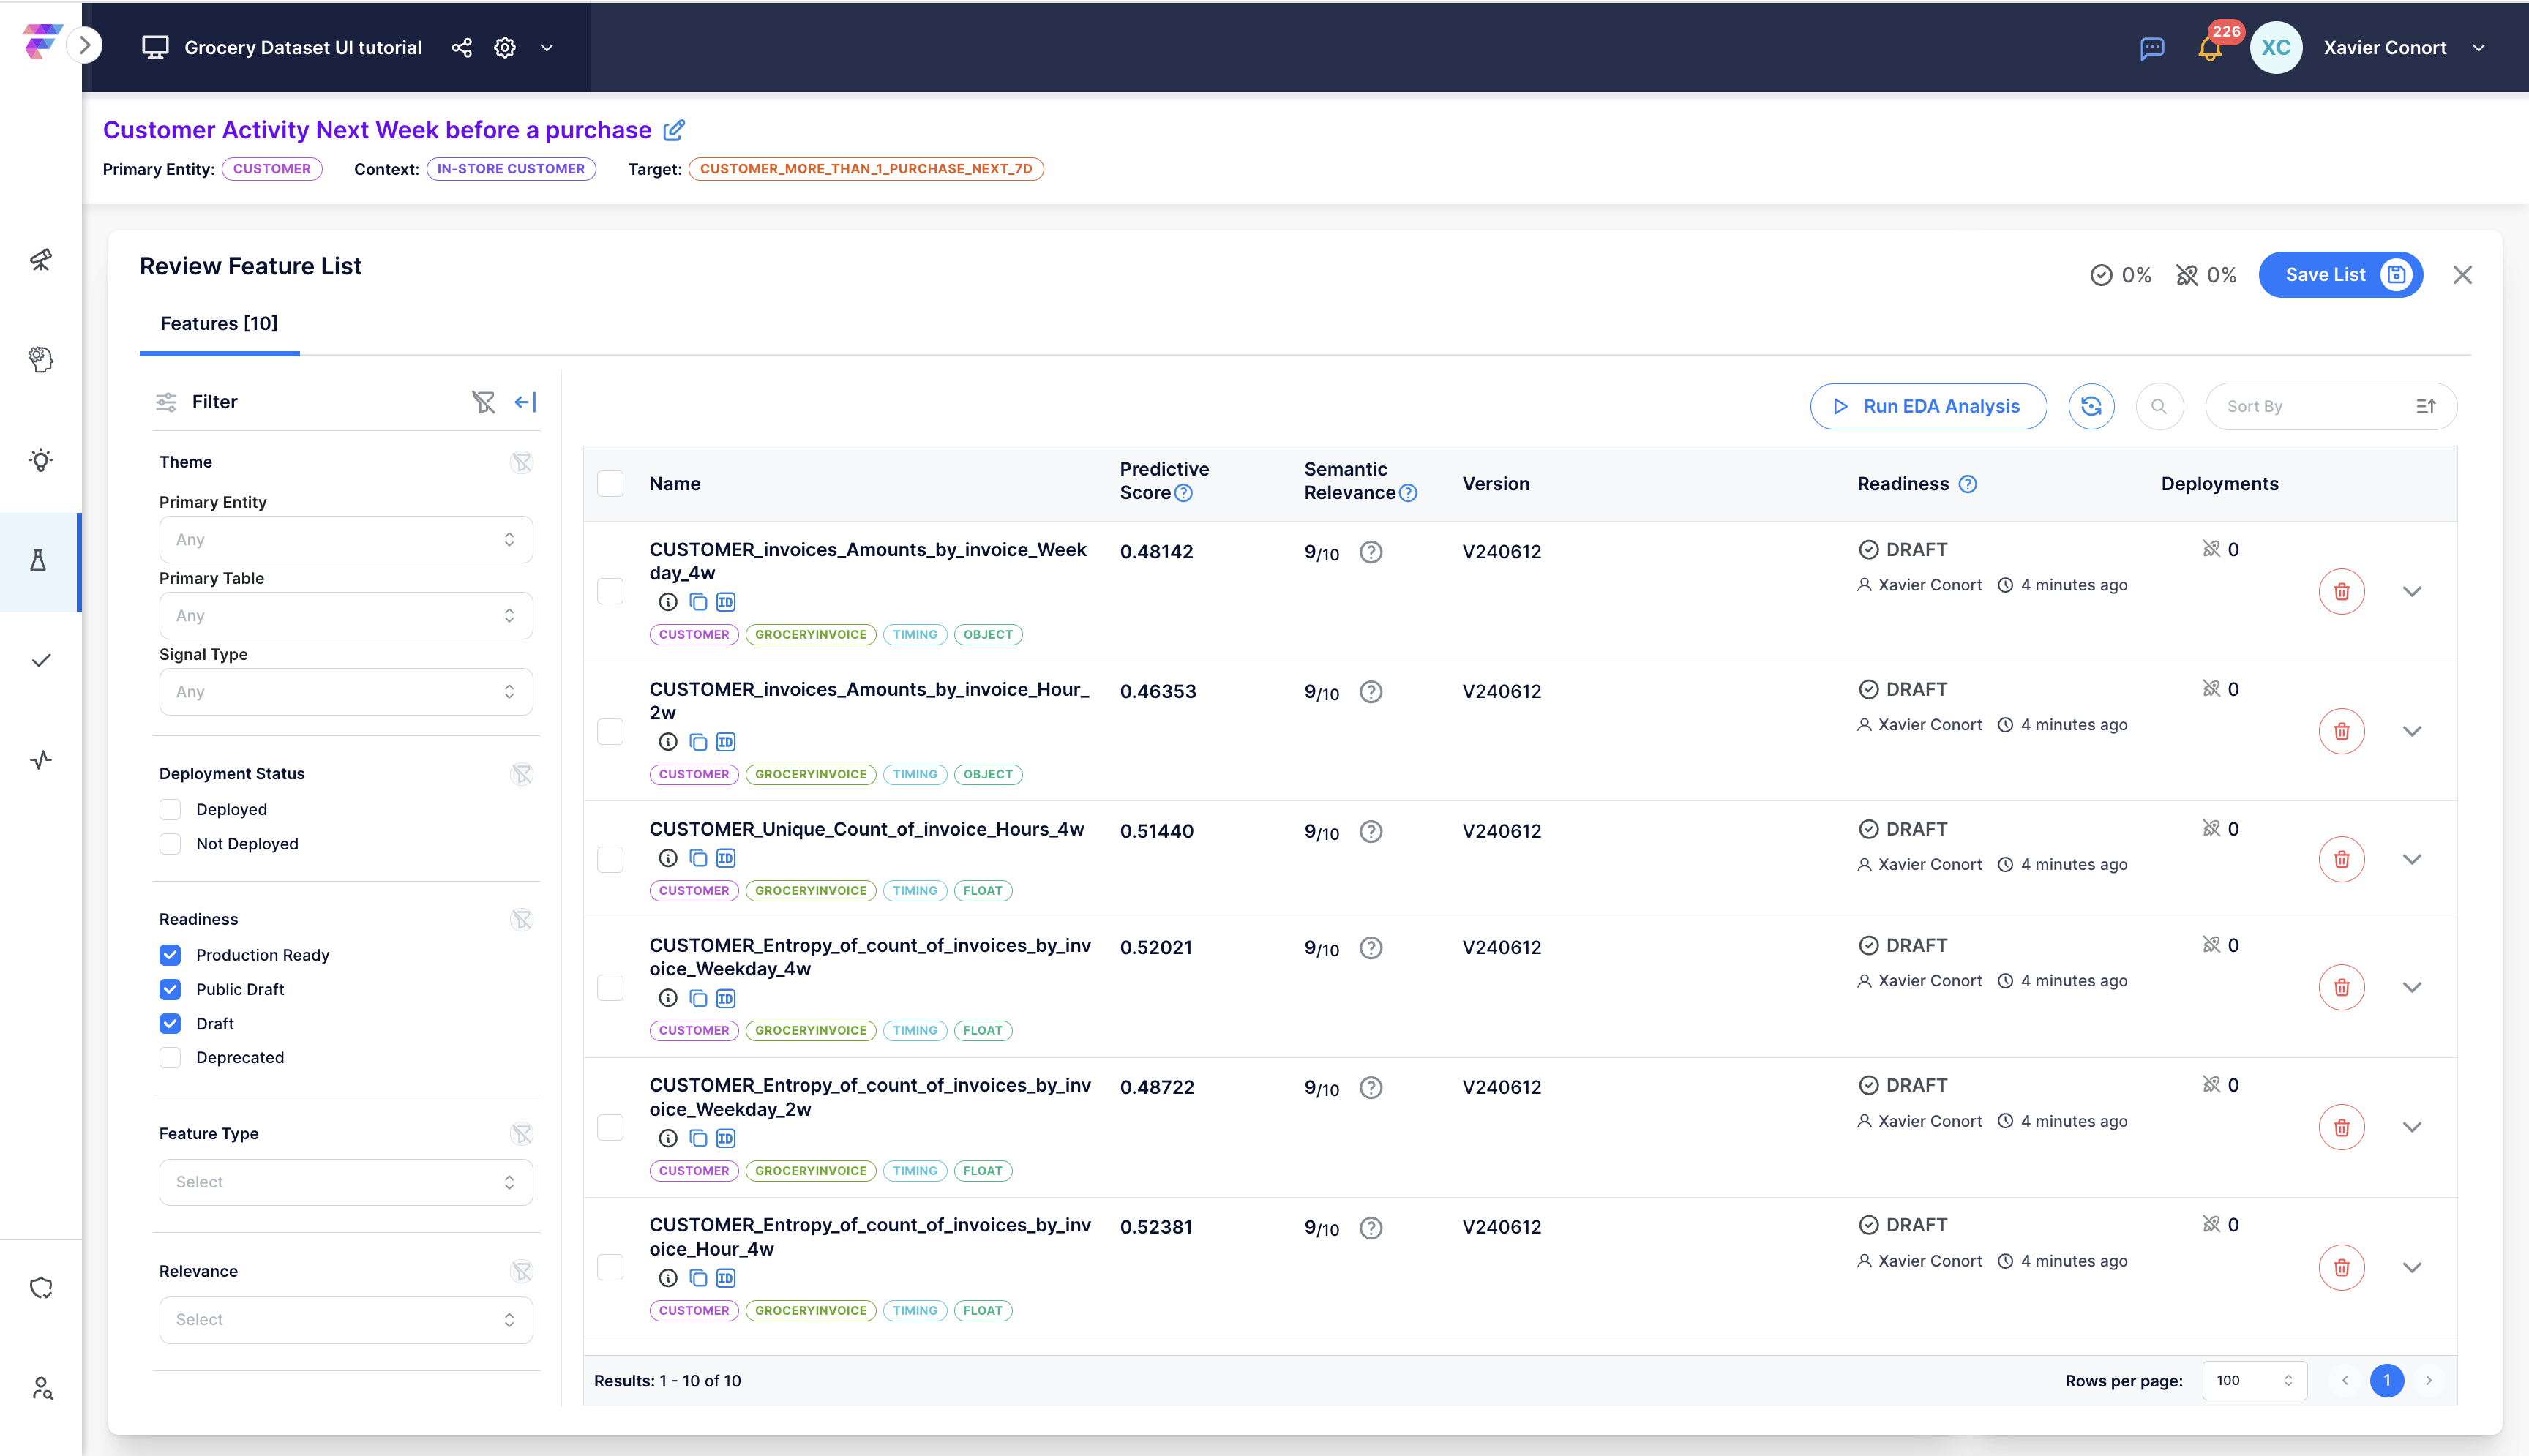Expand Entropy Weekday_4w row details
This screenshot has height=1456, width=2529.
point(2412,988)
